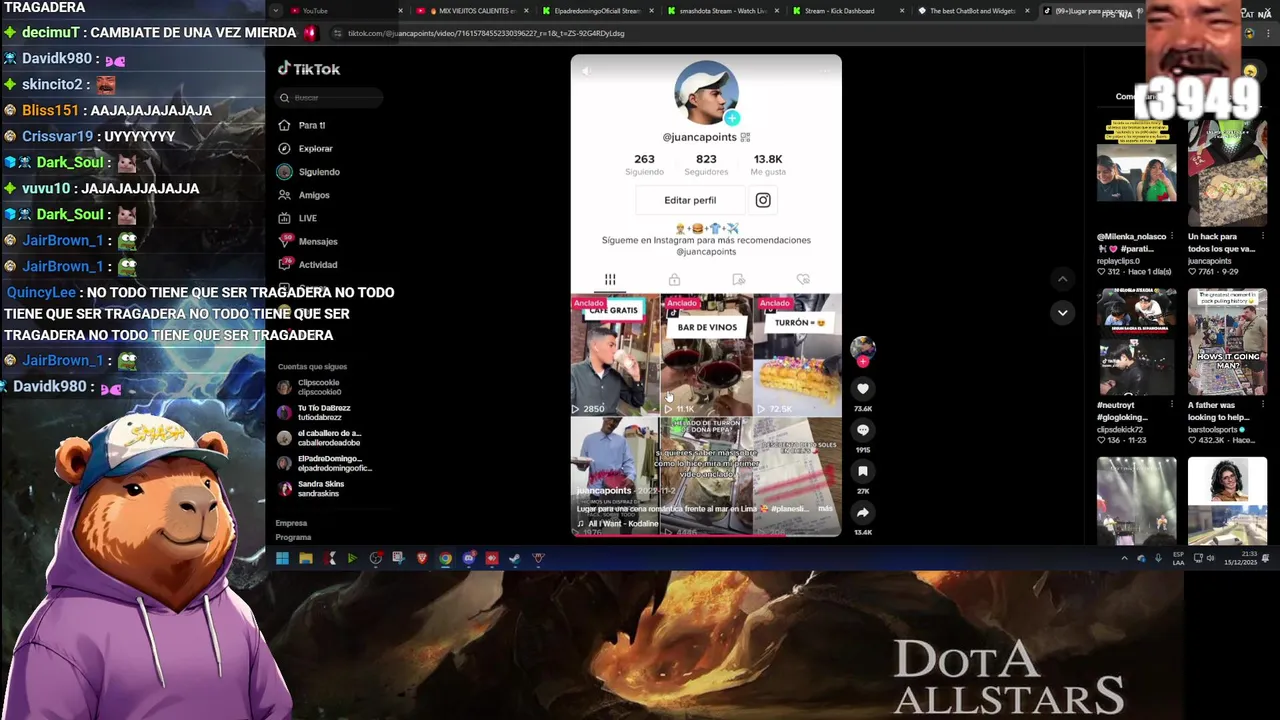The image size is (1280, 720).
Task: Open the video three-dots options menu
Action: [x=827, y=71]
